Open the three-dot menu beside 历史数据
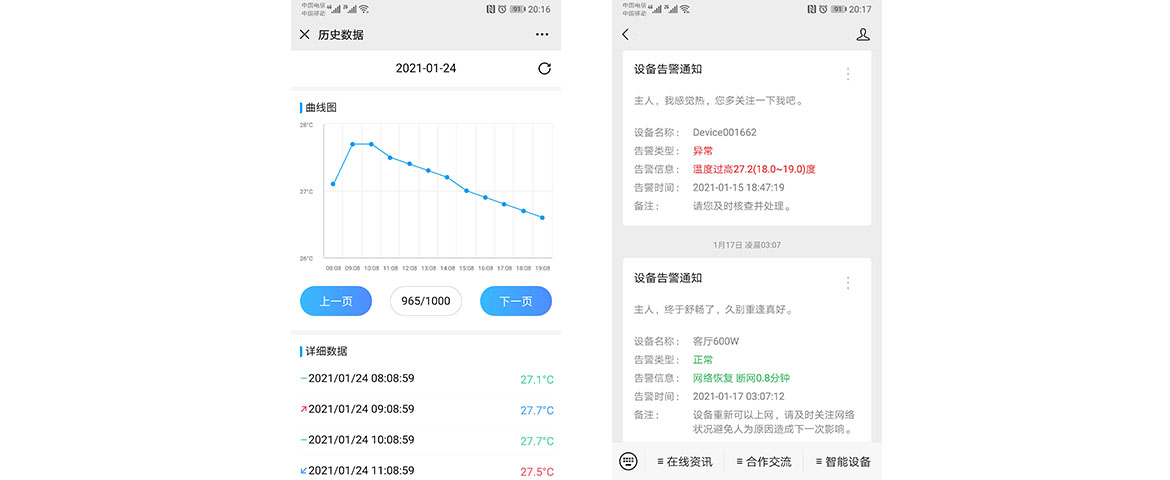This screenshot has height=480, width=1170. pos(542,35)
